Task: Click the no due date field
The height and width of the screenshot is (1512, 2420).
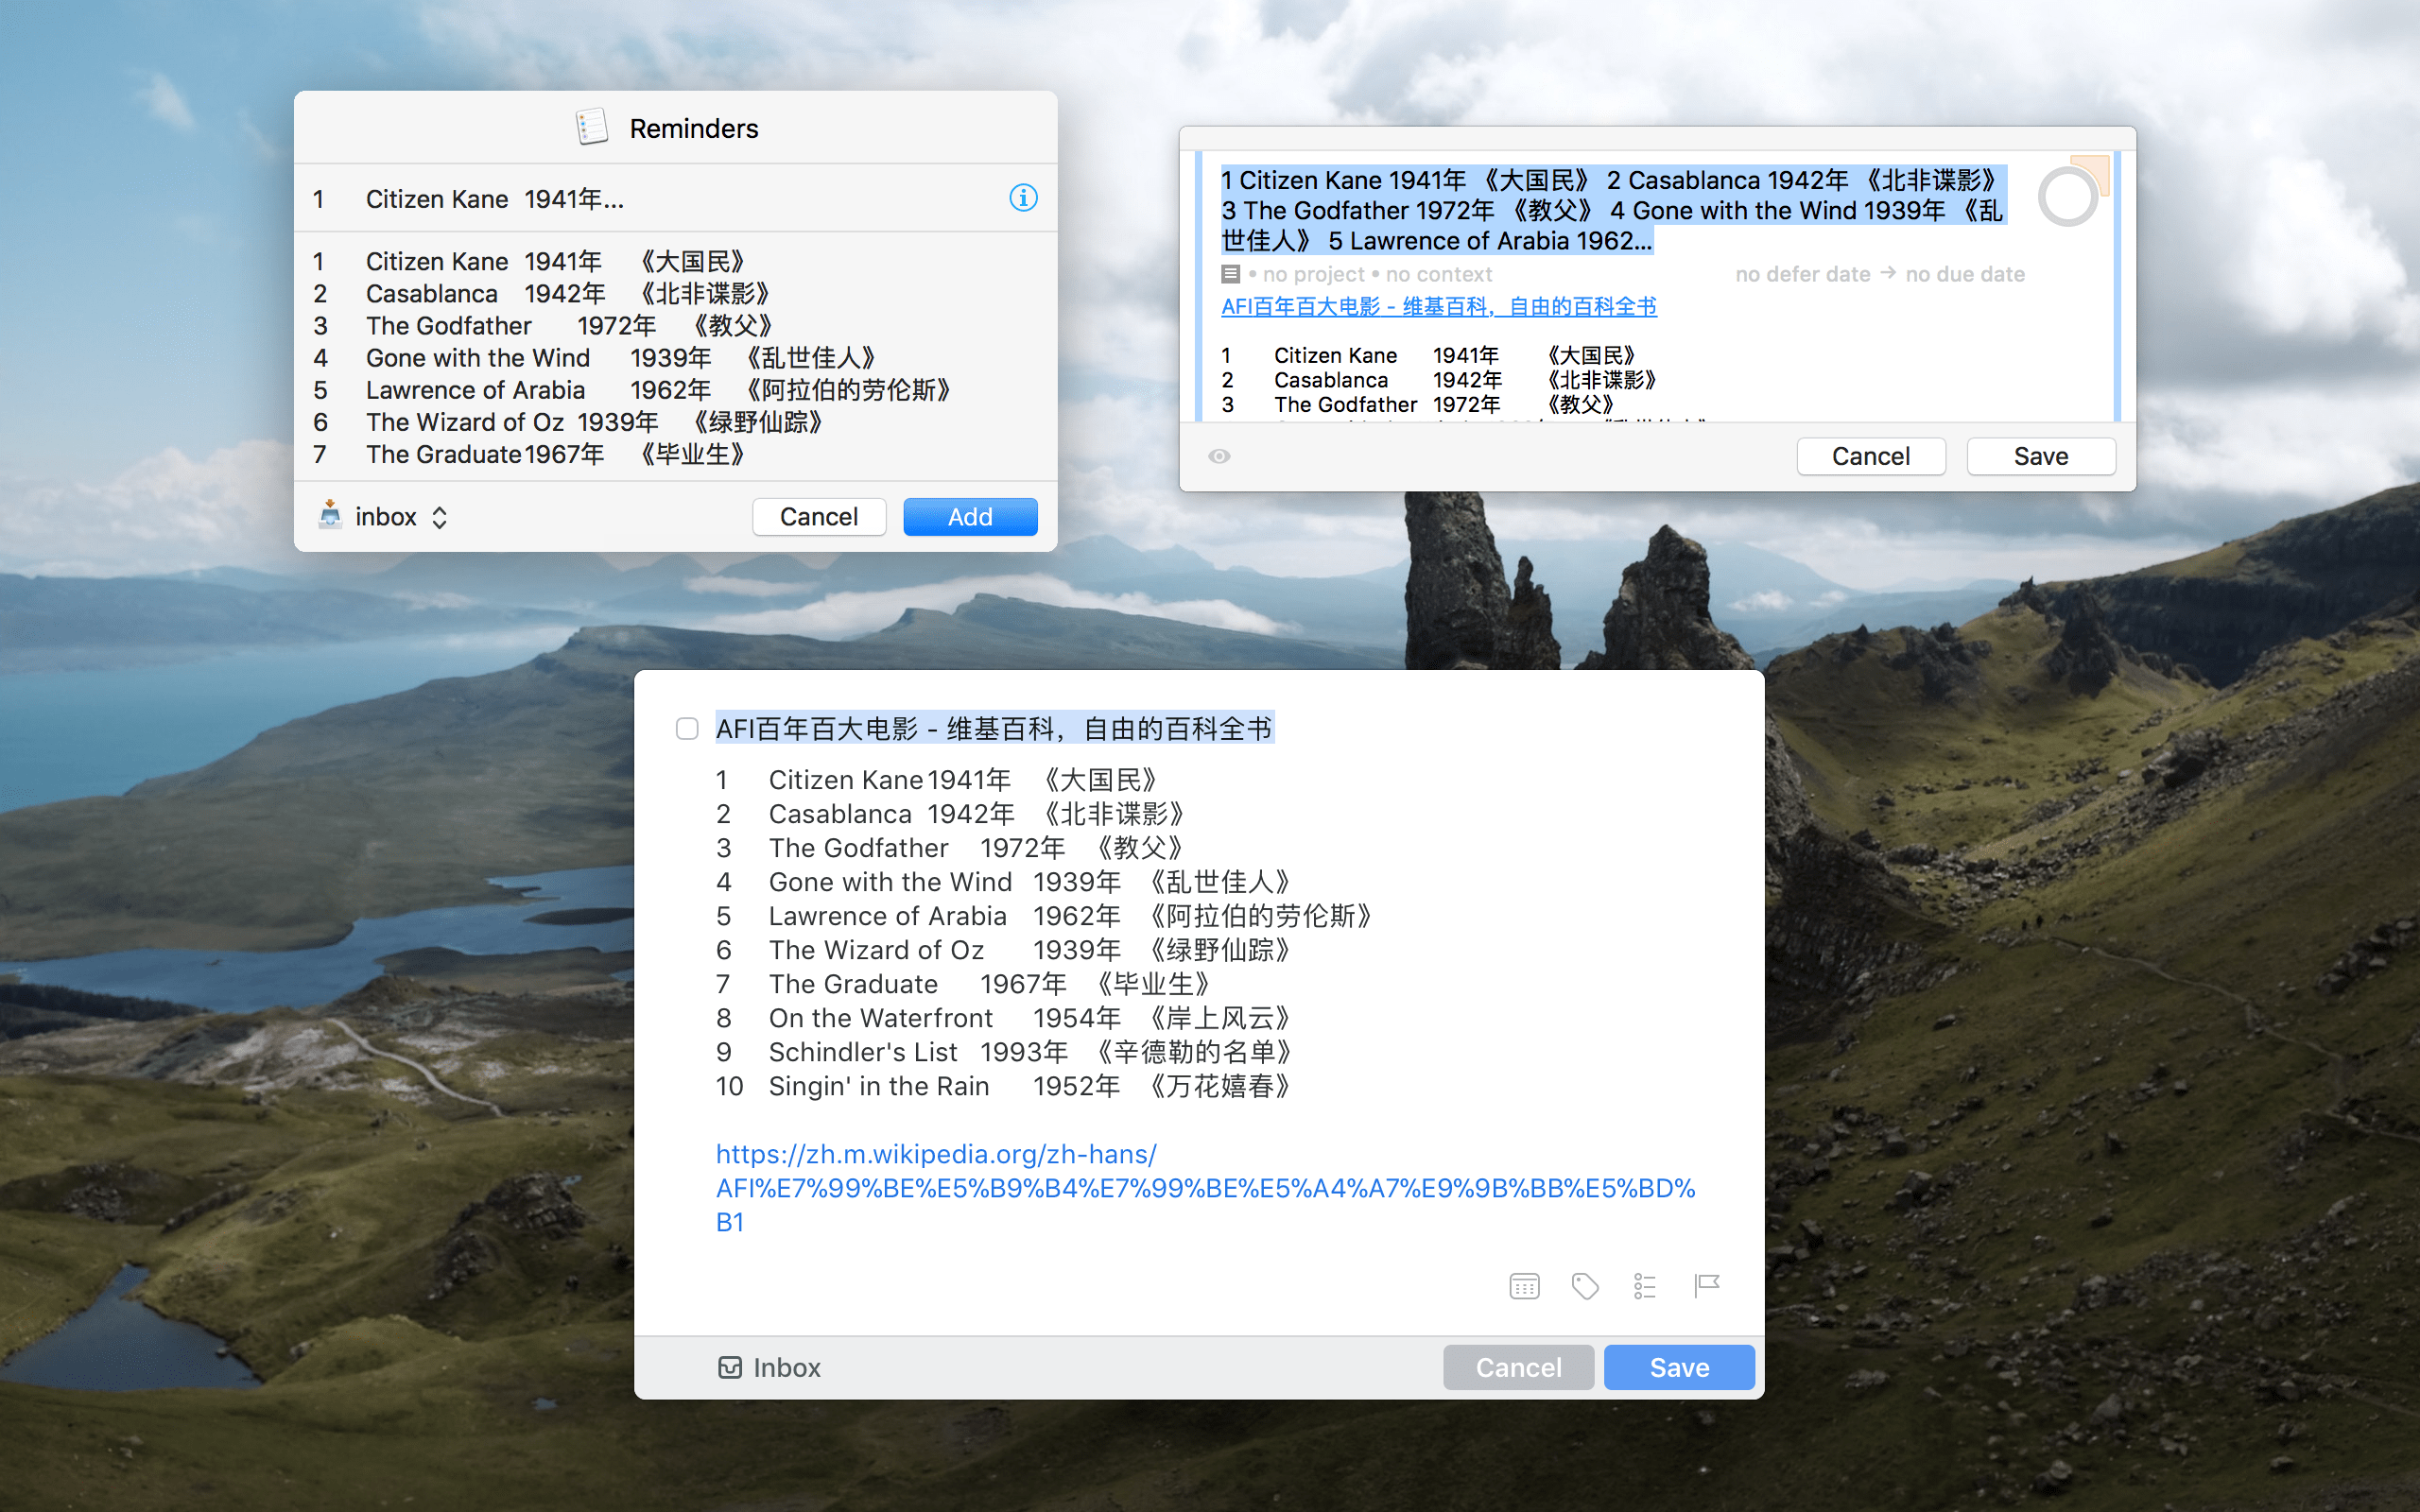Action: coord(1964,274)
